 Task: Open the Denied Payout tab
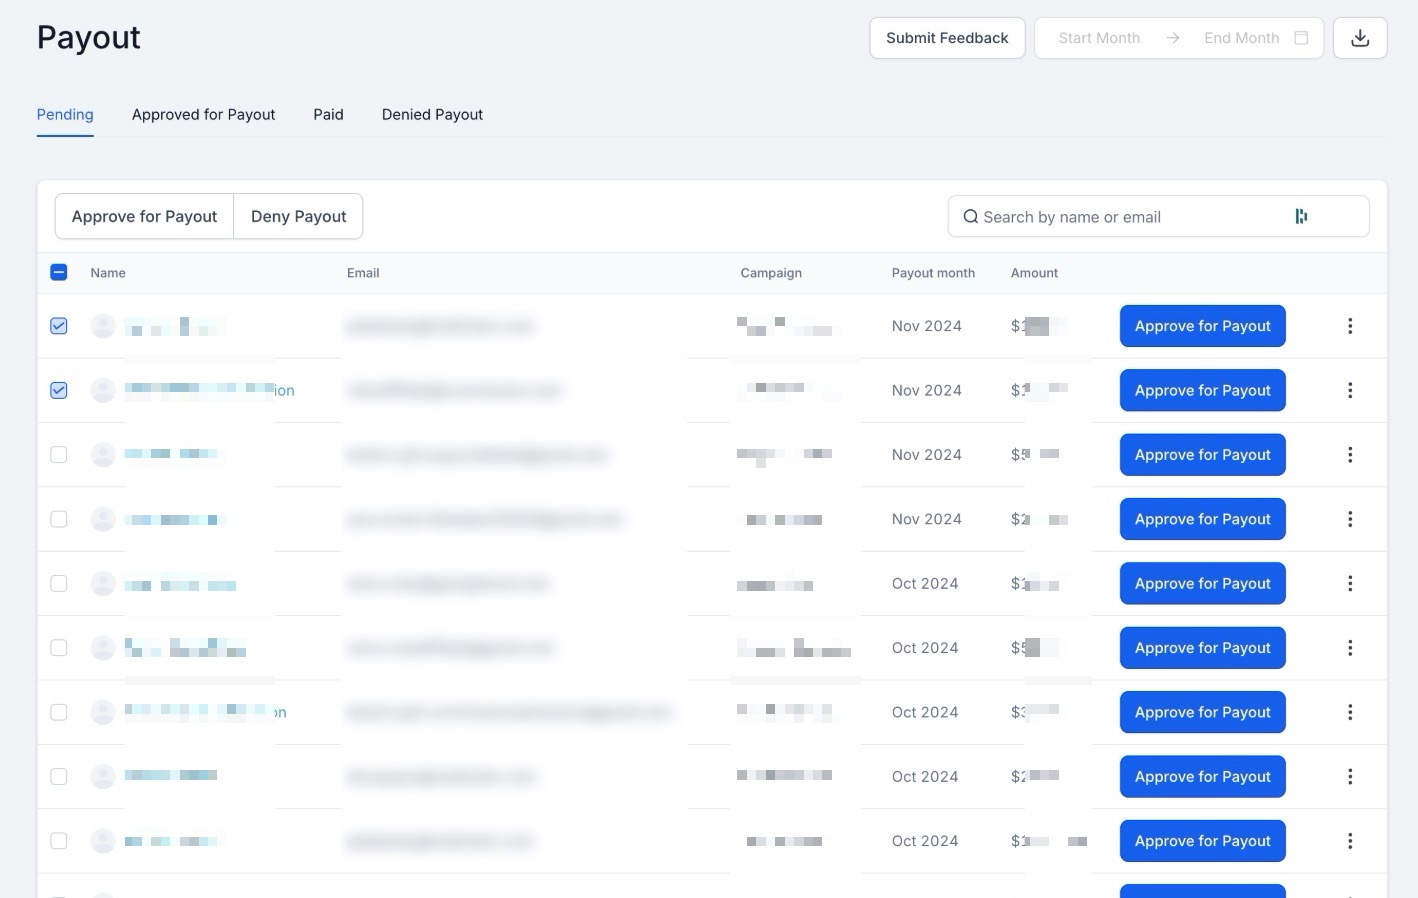pyautogui.click(x=432, y=115)
